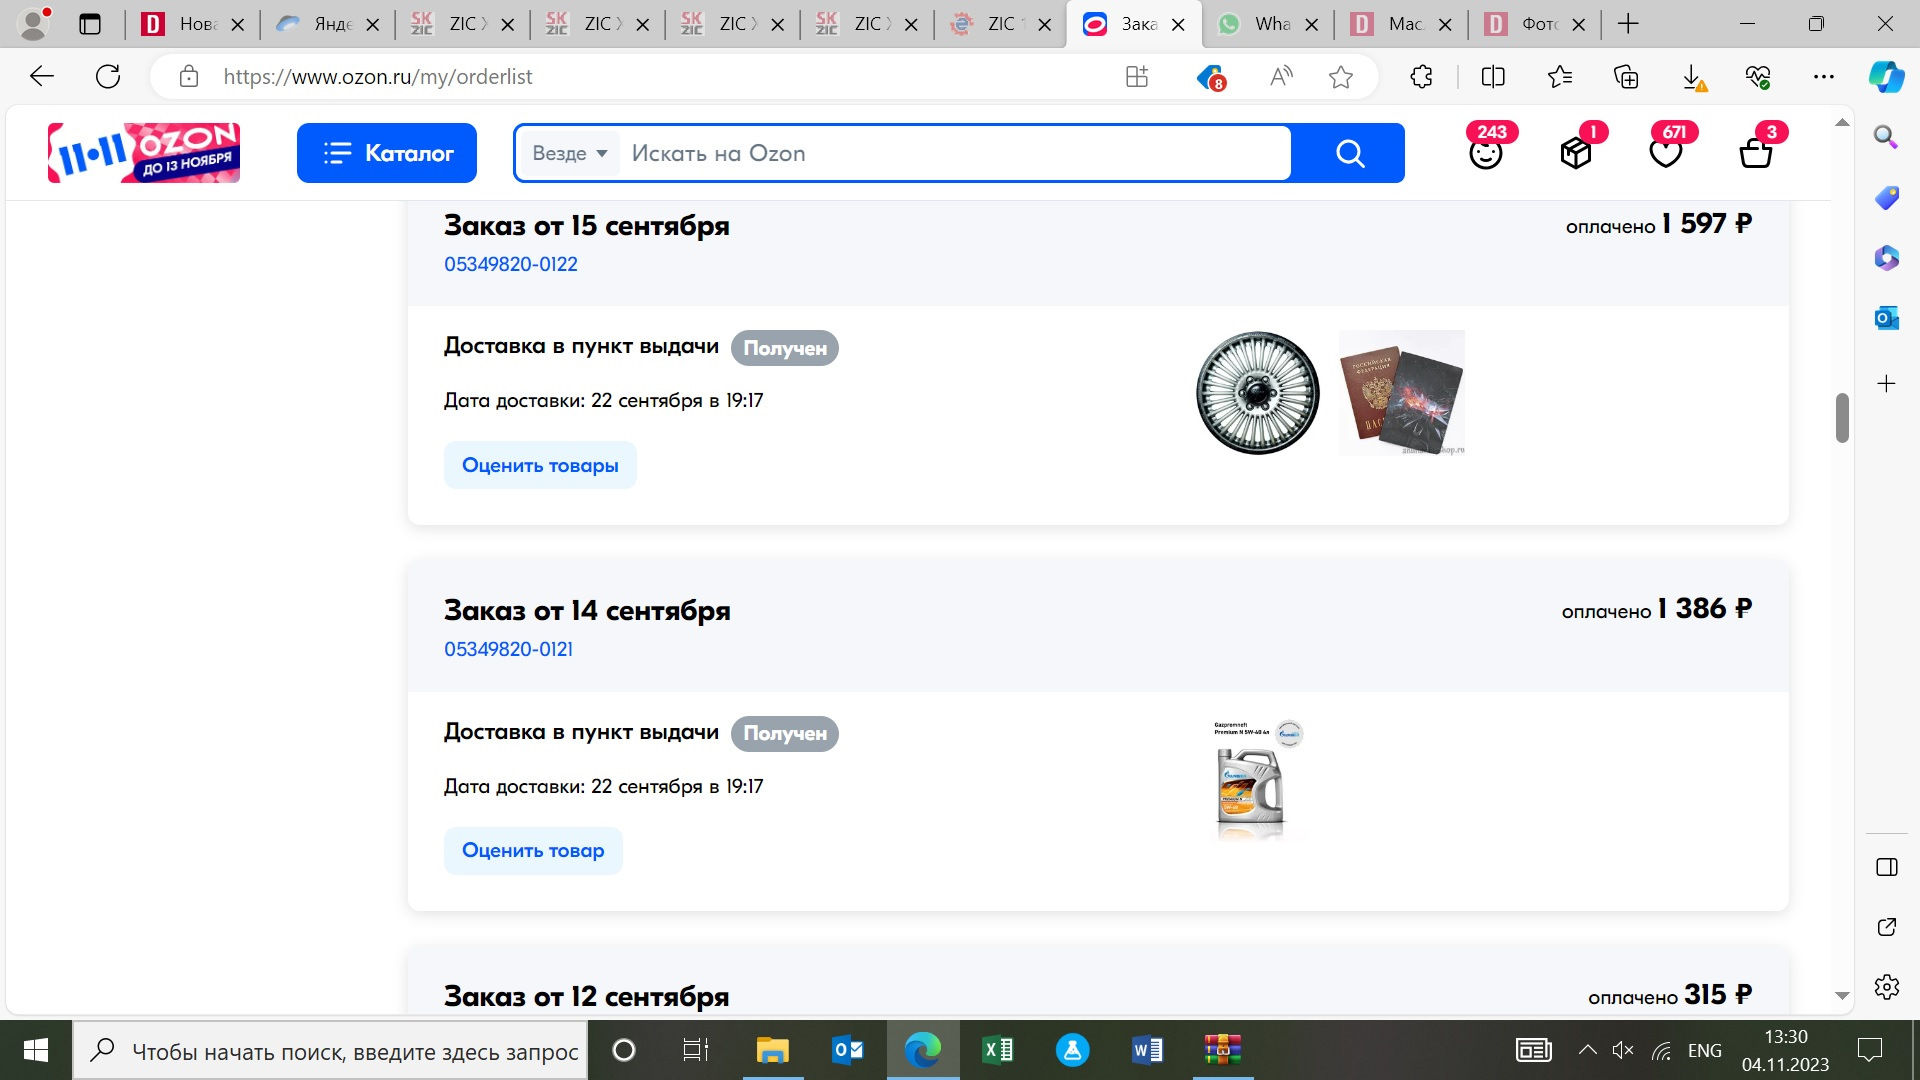Open the Каталог menu
1920x1080 pixels.
point(387,153)
